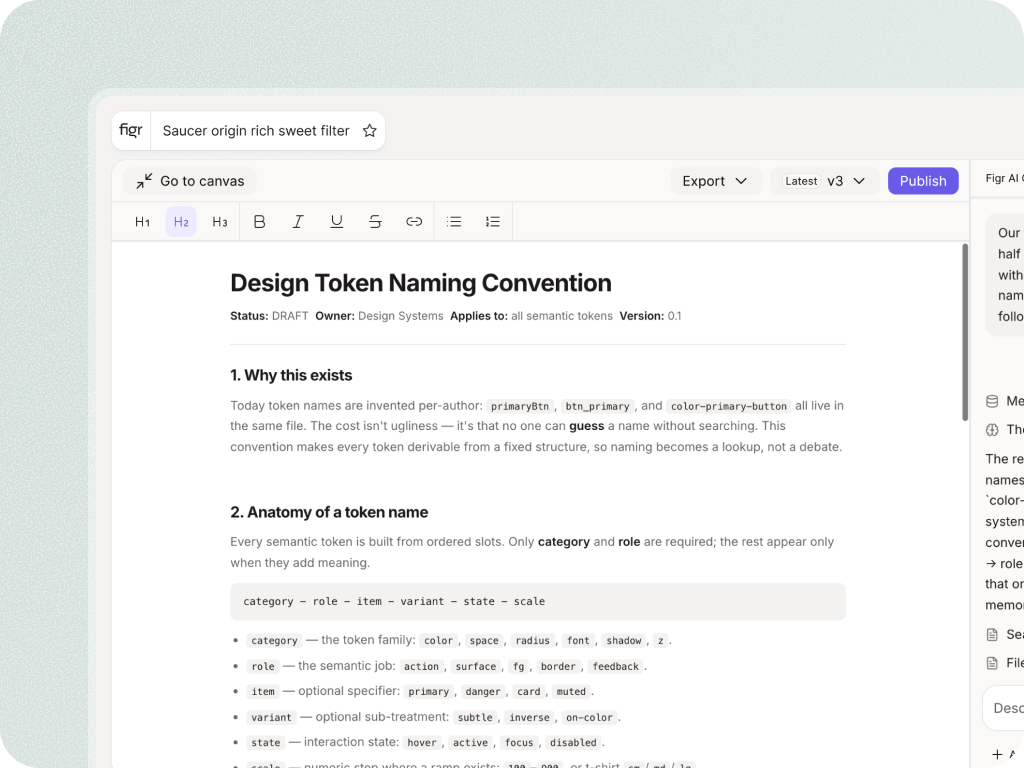Open the Export dropdown

tap(716, 181)
